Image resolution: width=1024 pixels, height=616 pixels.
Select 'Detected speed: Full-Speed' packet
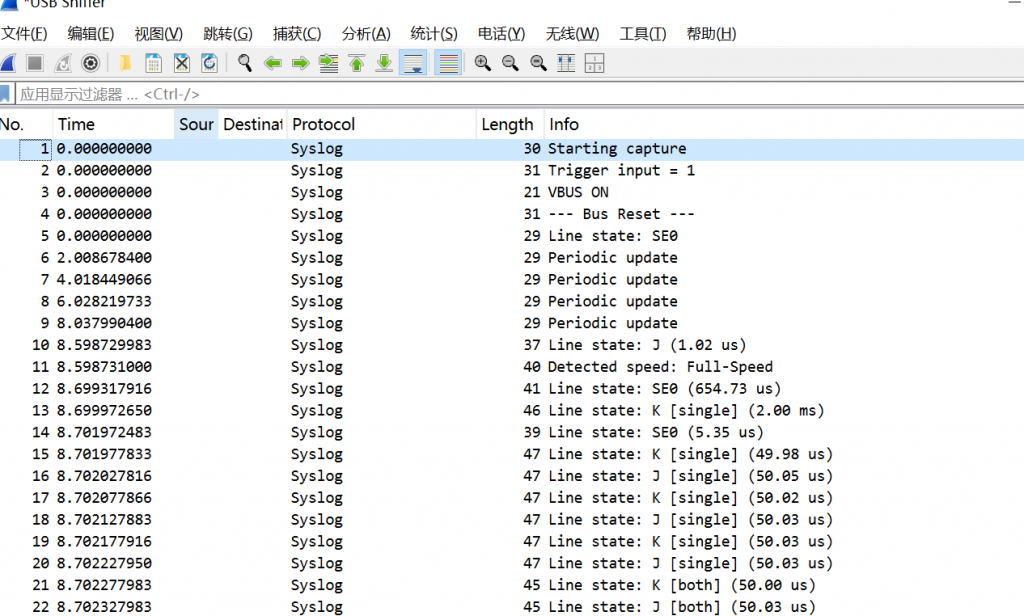click(512, 367)
